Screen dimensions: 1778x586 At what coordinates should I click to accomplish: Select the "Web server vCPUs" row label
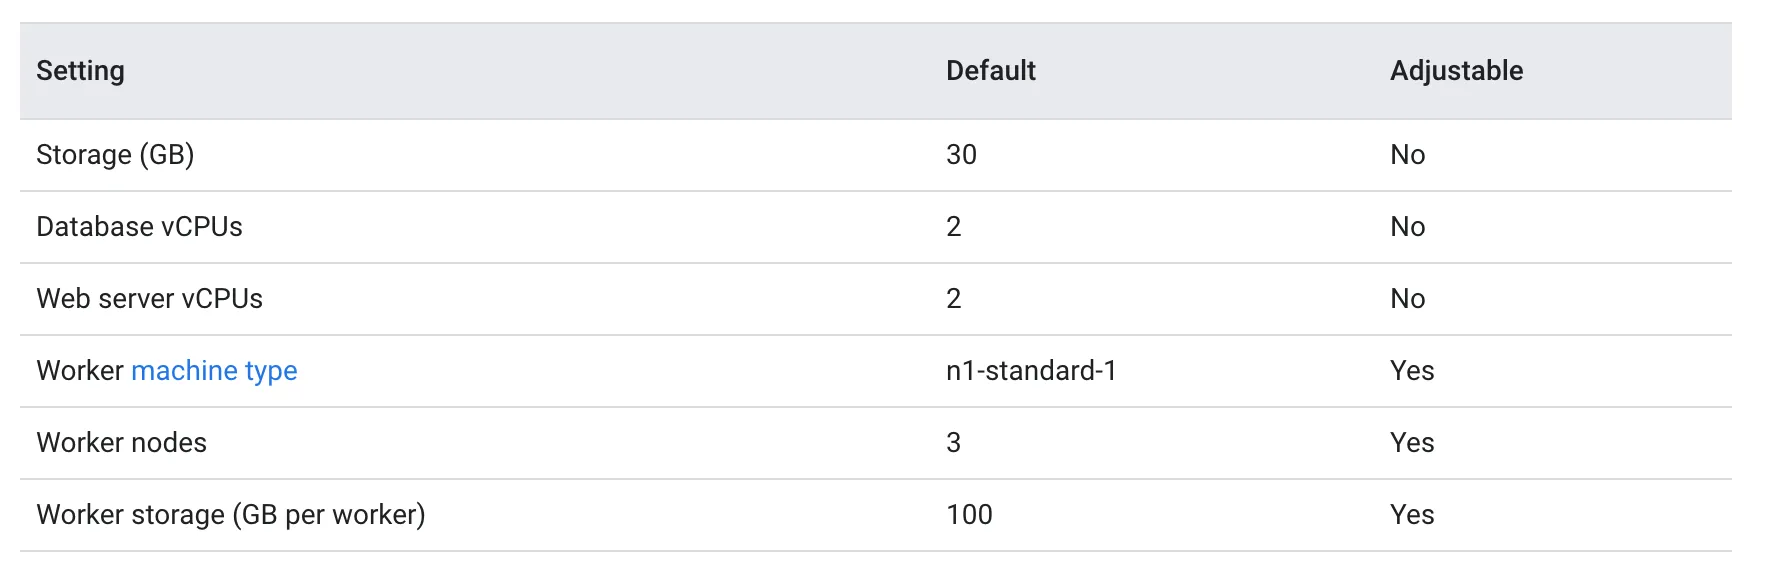coord(149,299)
